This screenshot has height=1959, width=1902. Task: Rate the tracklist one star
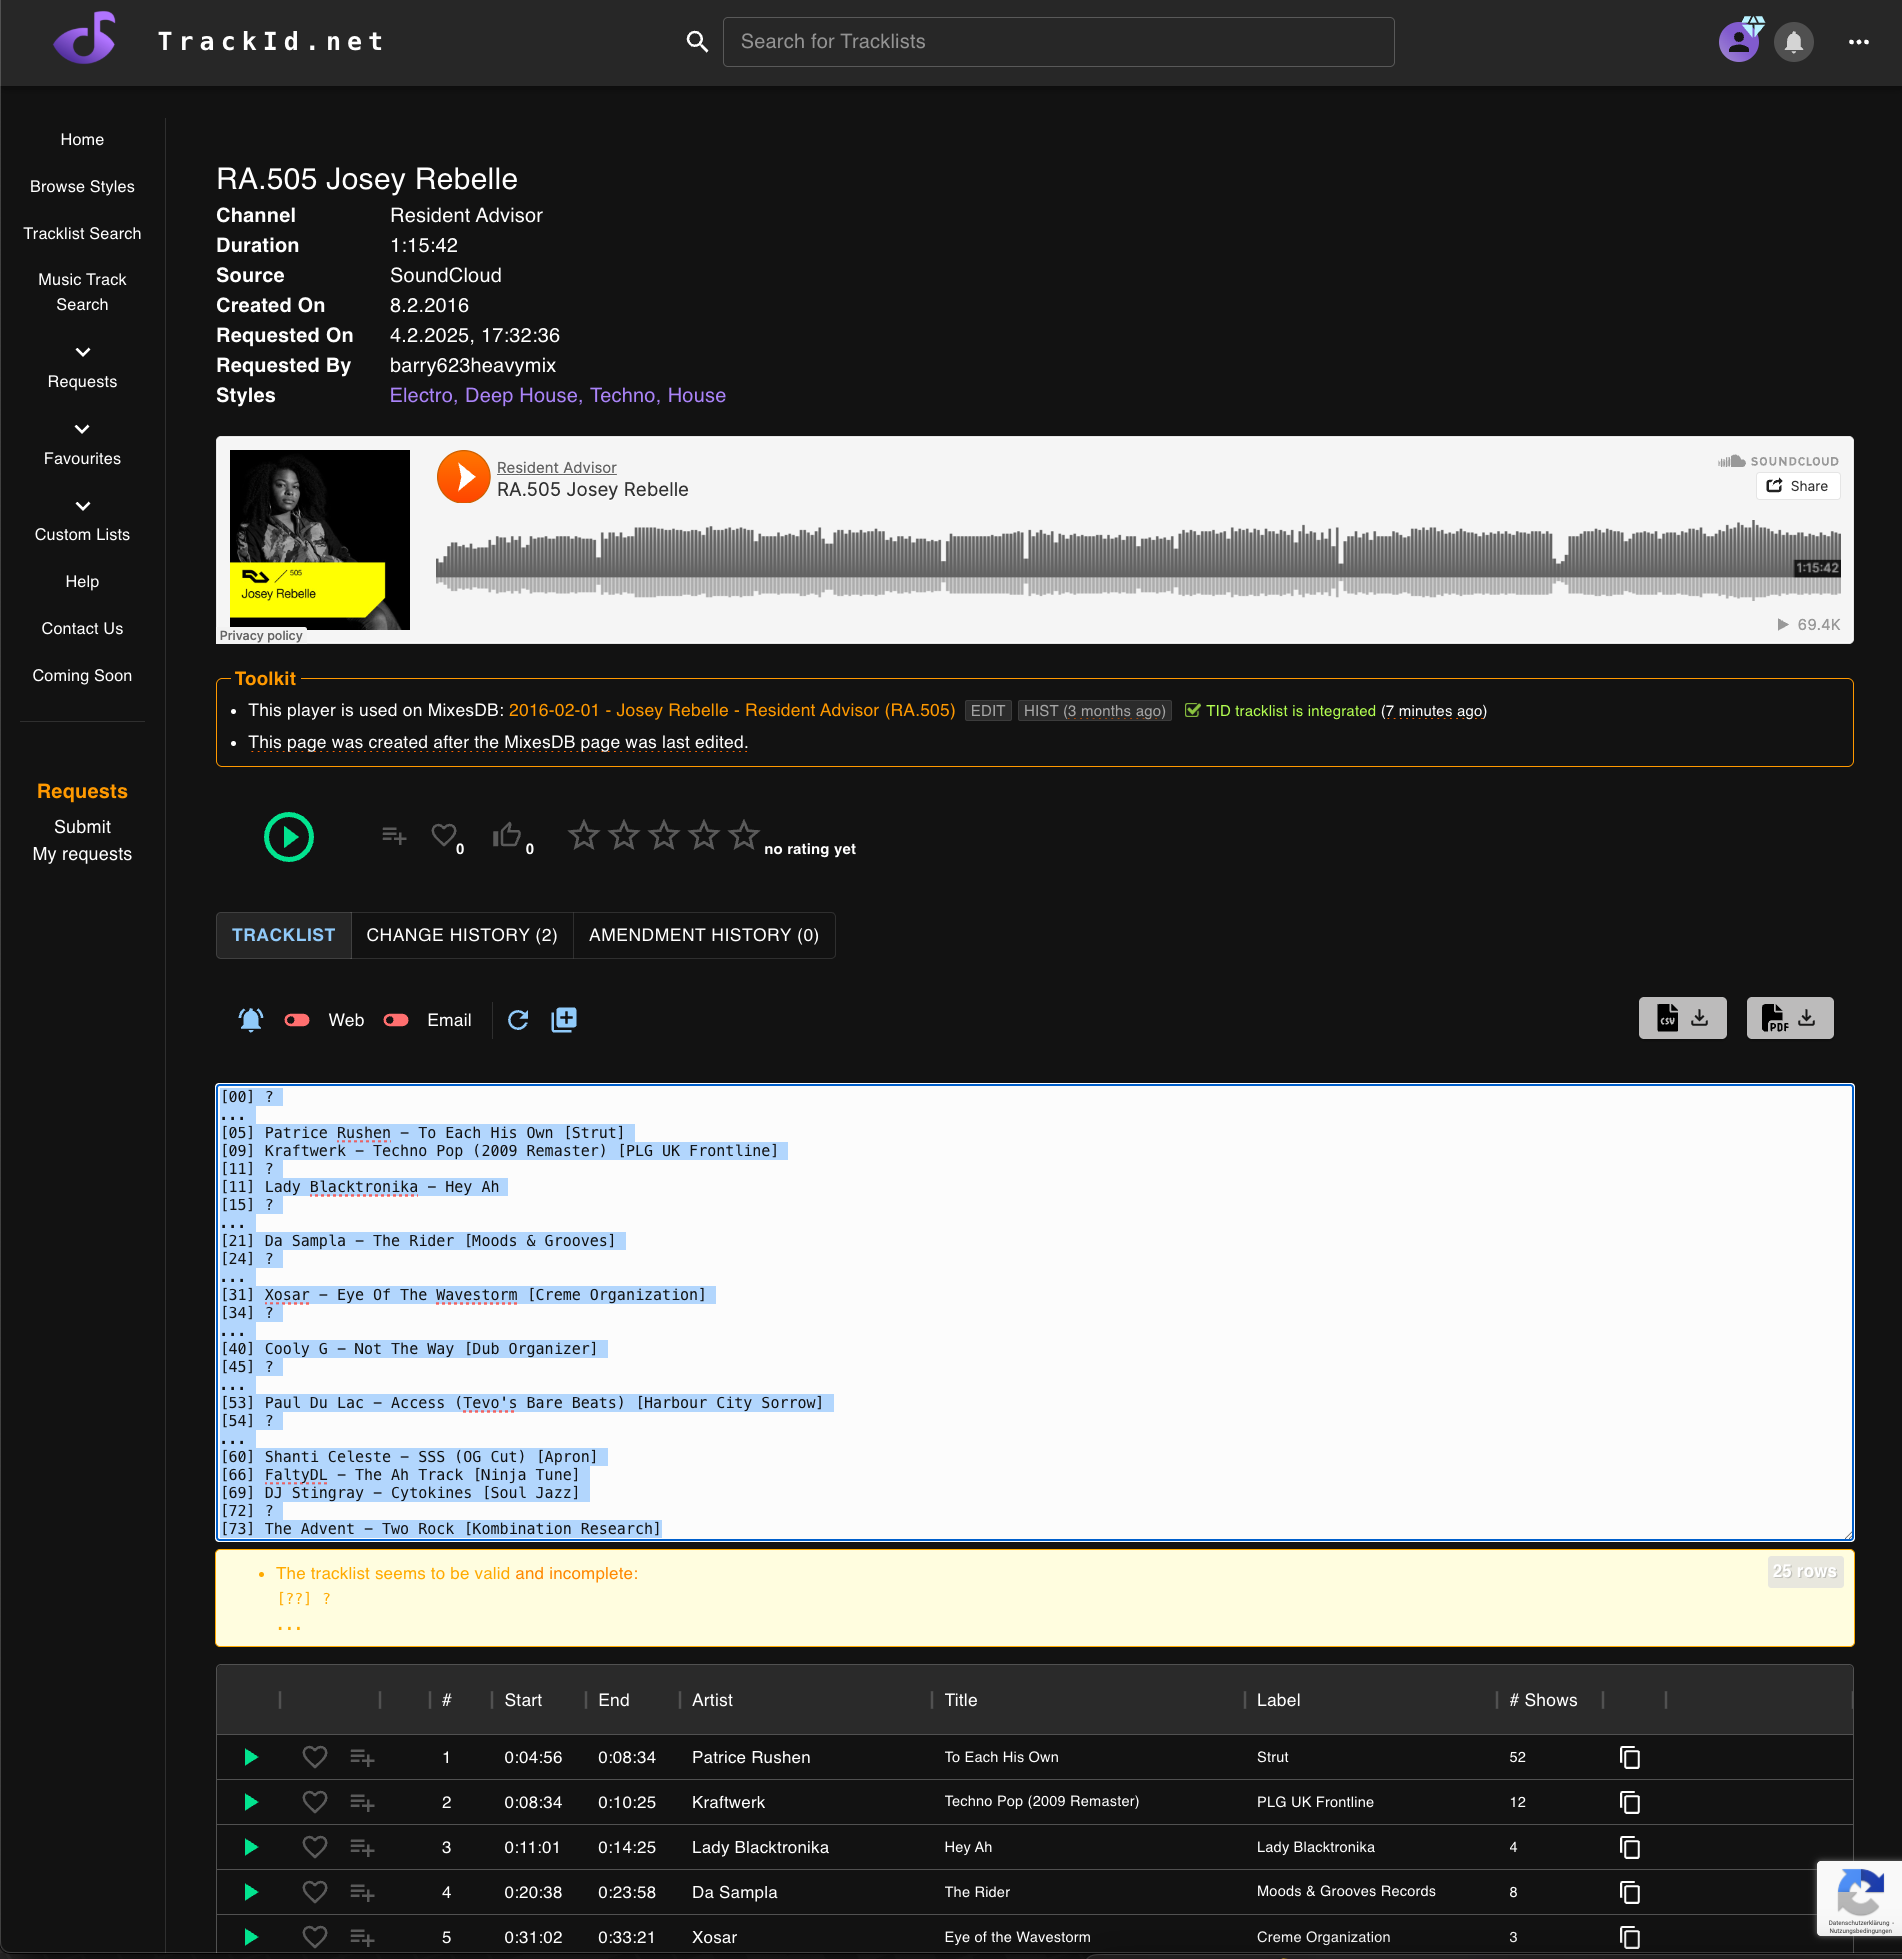pyautogui.click(x=584, y=835)
